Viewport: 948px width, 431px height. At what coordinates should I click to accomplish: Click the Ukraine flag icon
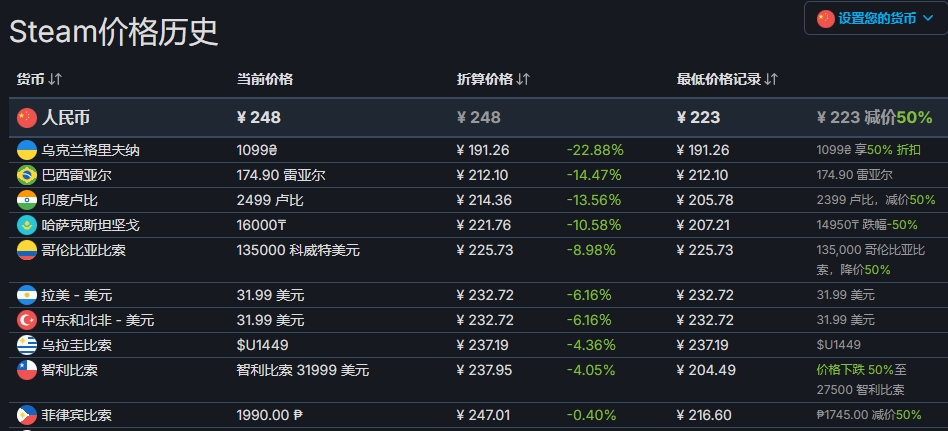click(27, 150)
